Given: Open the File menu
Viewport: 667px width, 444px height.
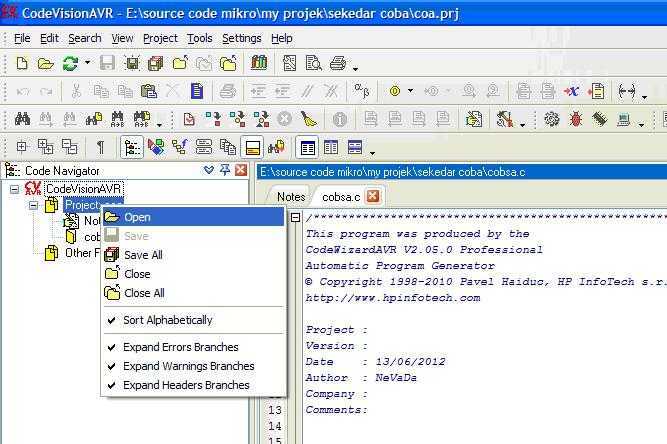Looking at the screenshot, I should point(22,38).
